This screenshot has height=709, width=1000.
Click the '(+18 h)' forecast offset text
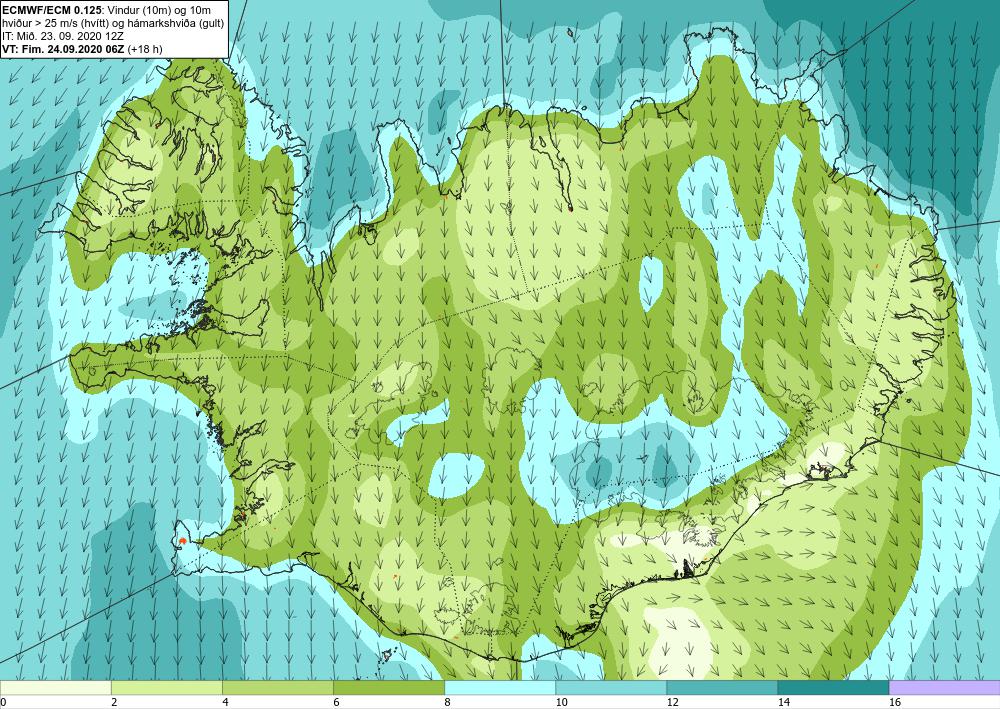tap(145, 49)
